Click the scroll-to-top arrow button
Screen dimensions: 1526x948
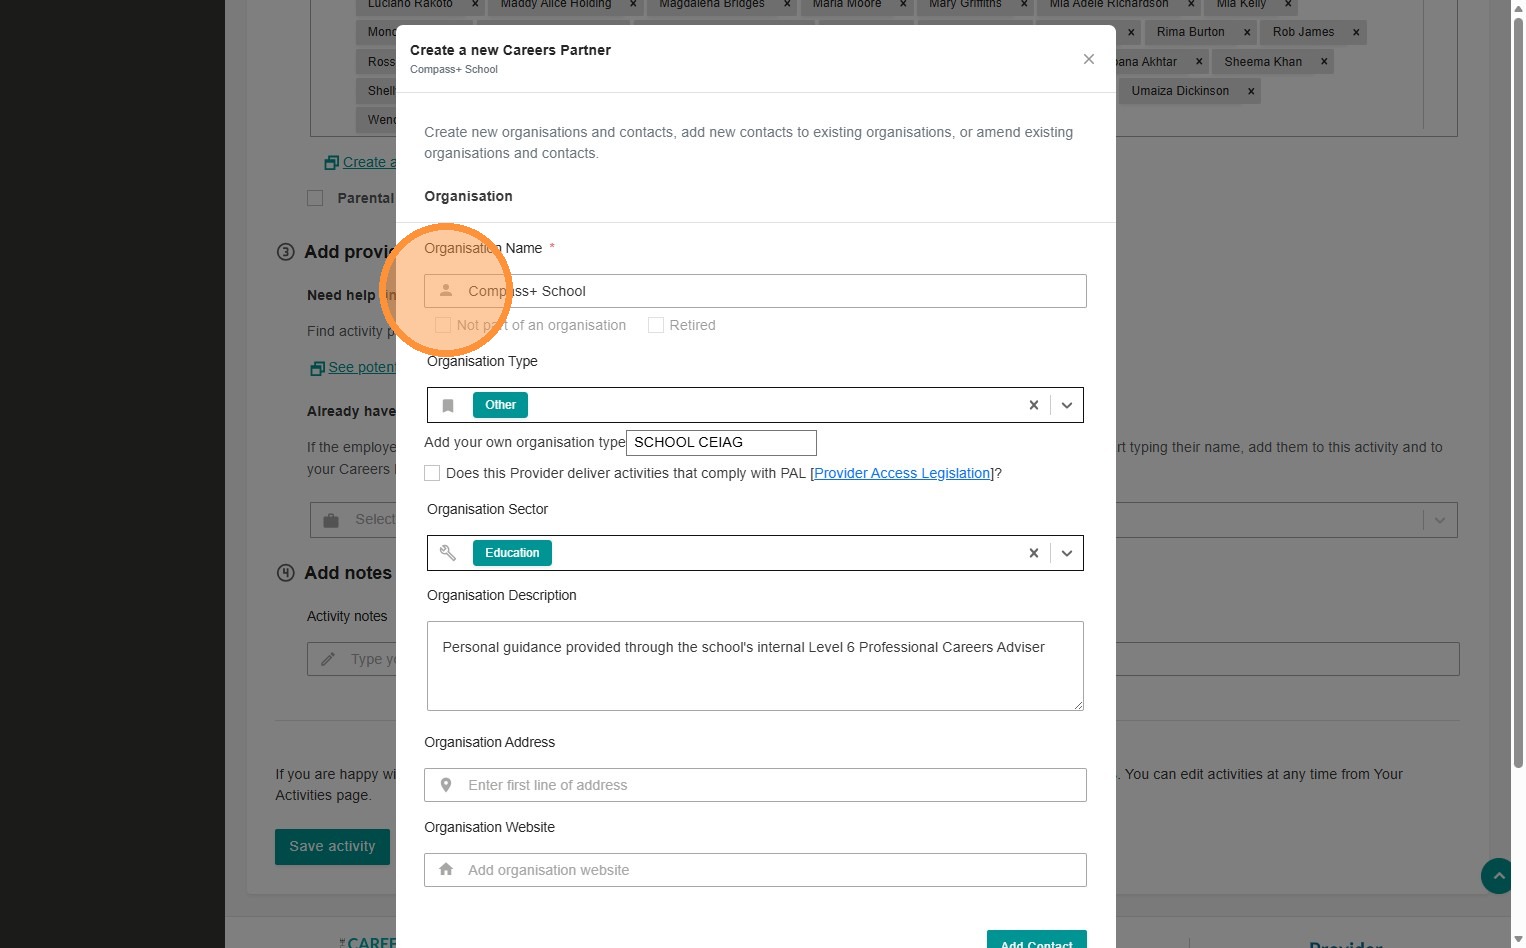pyautogui.click(x=1497, y=876)
